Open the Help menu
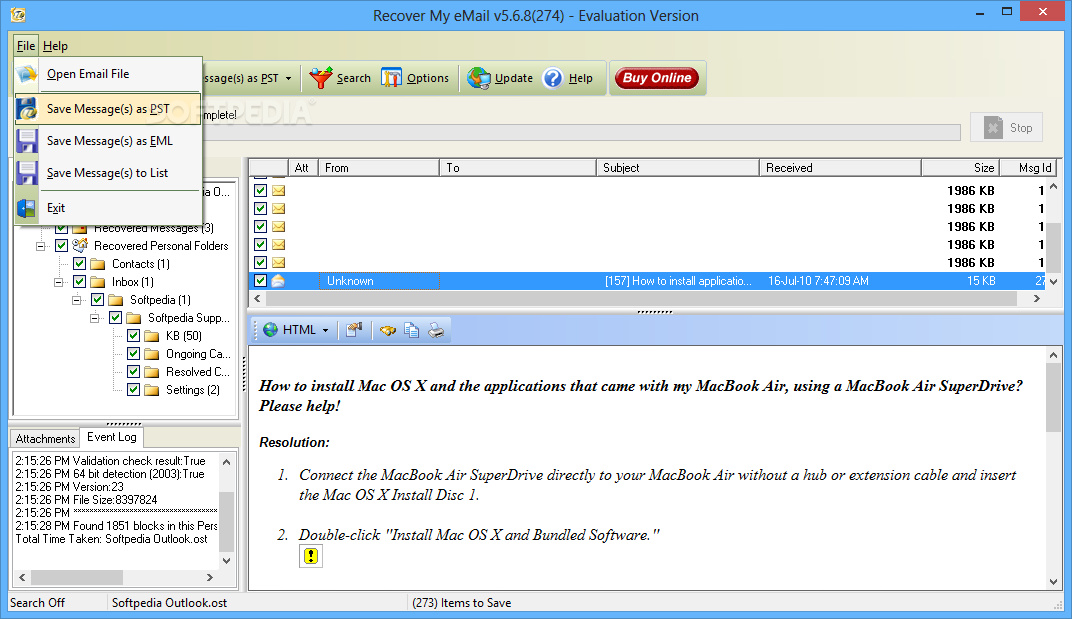Screen dimensions: 1072x619 point(55,46)
